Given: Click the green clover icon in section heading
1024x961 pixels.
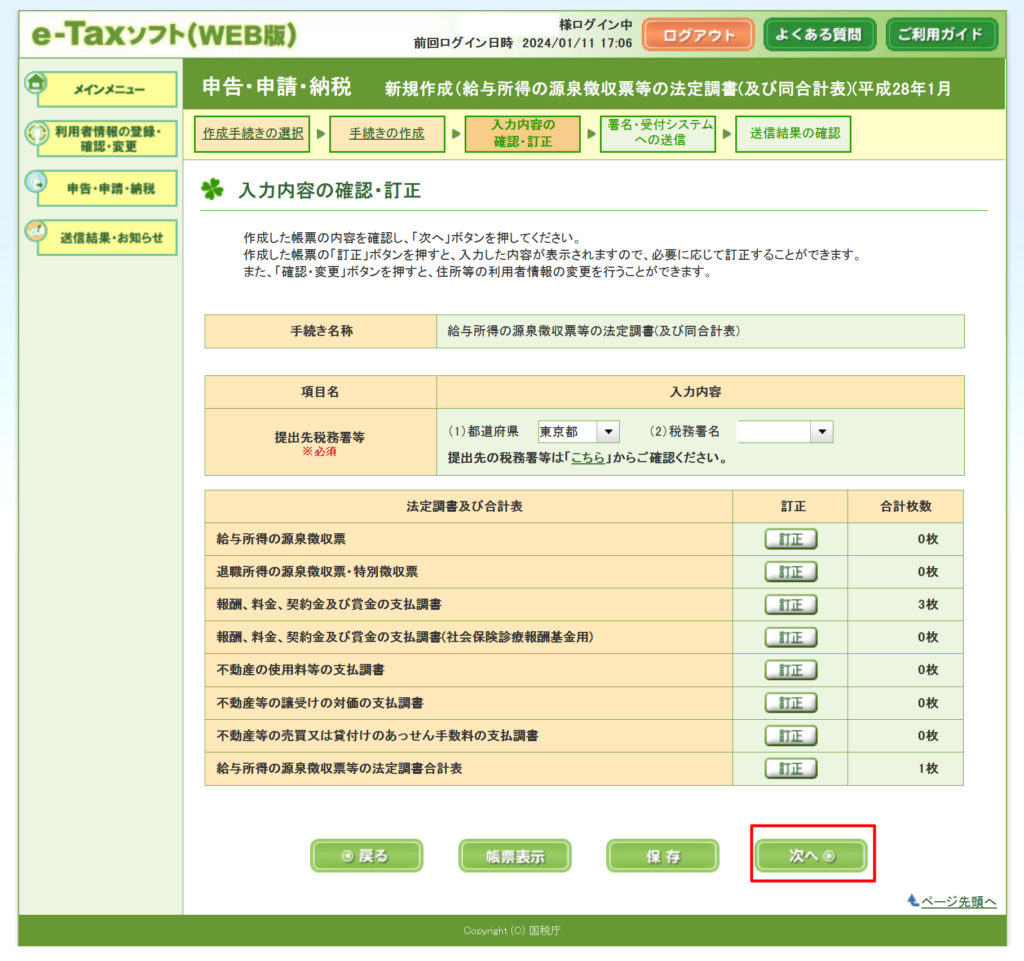Looking at the screenshot, I should (212, 190).
